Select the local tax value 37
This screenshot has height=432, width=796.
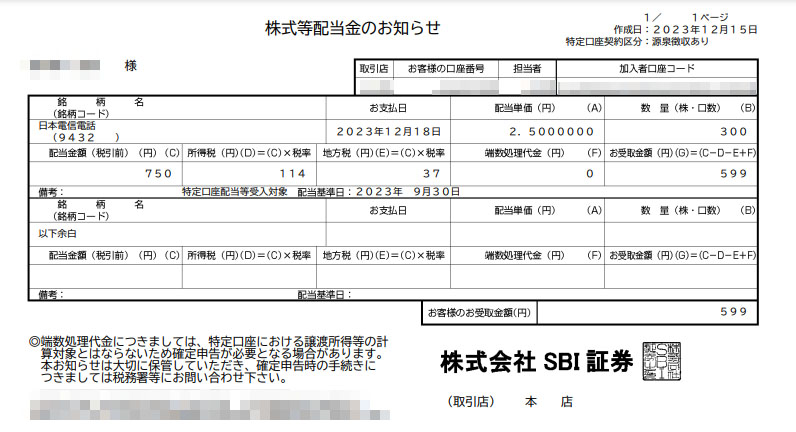[431, 173]
